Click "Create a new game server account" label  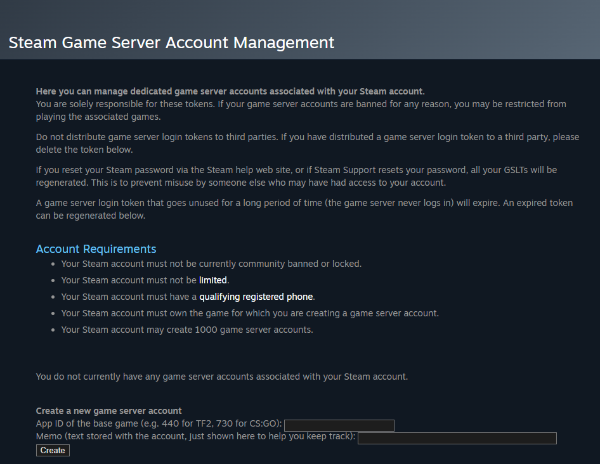[109, 411]
